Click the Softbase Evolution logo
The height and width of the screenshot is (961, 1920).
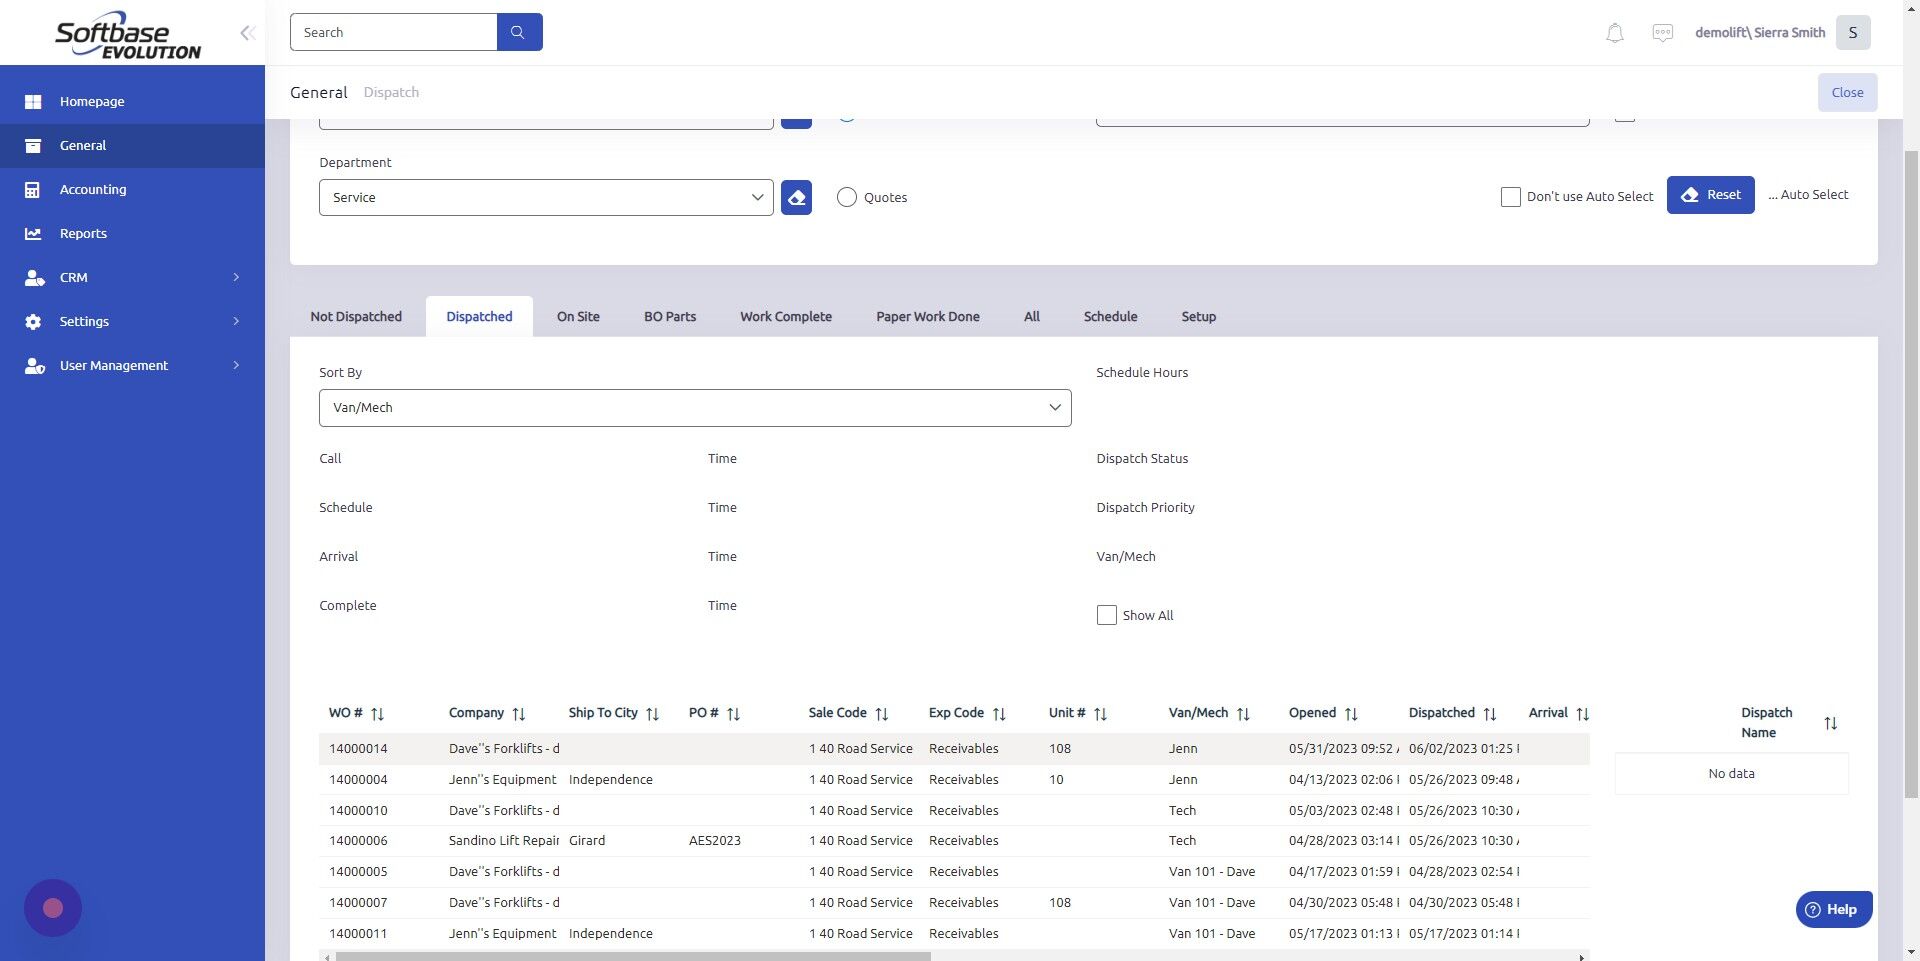128,35
